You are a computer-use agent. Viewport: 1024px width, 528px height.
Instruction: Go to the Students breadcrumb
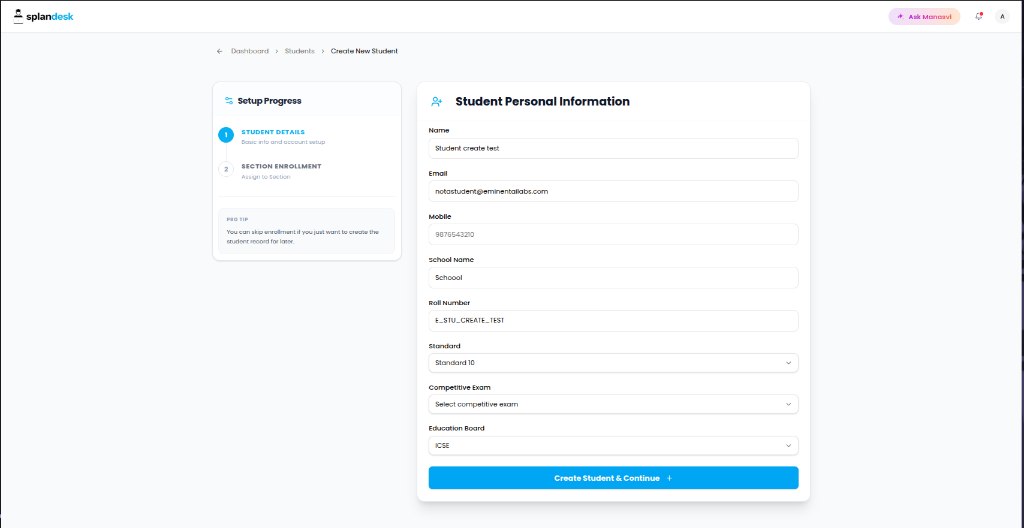click(299, 51)
